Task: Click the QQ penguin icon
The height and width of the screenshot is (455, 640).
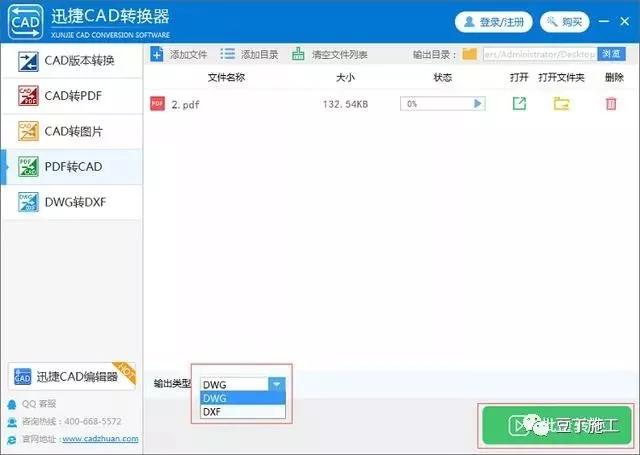Action: [x=12, y=404]
